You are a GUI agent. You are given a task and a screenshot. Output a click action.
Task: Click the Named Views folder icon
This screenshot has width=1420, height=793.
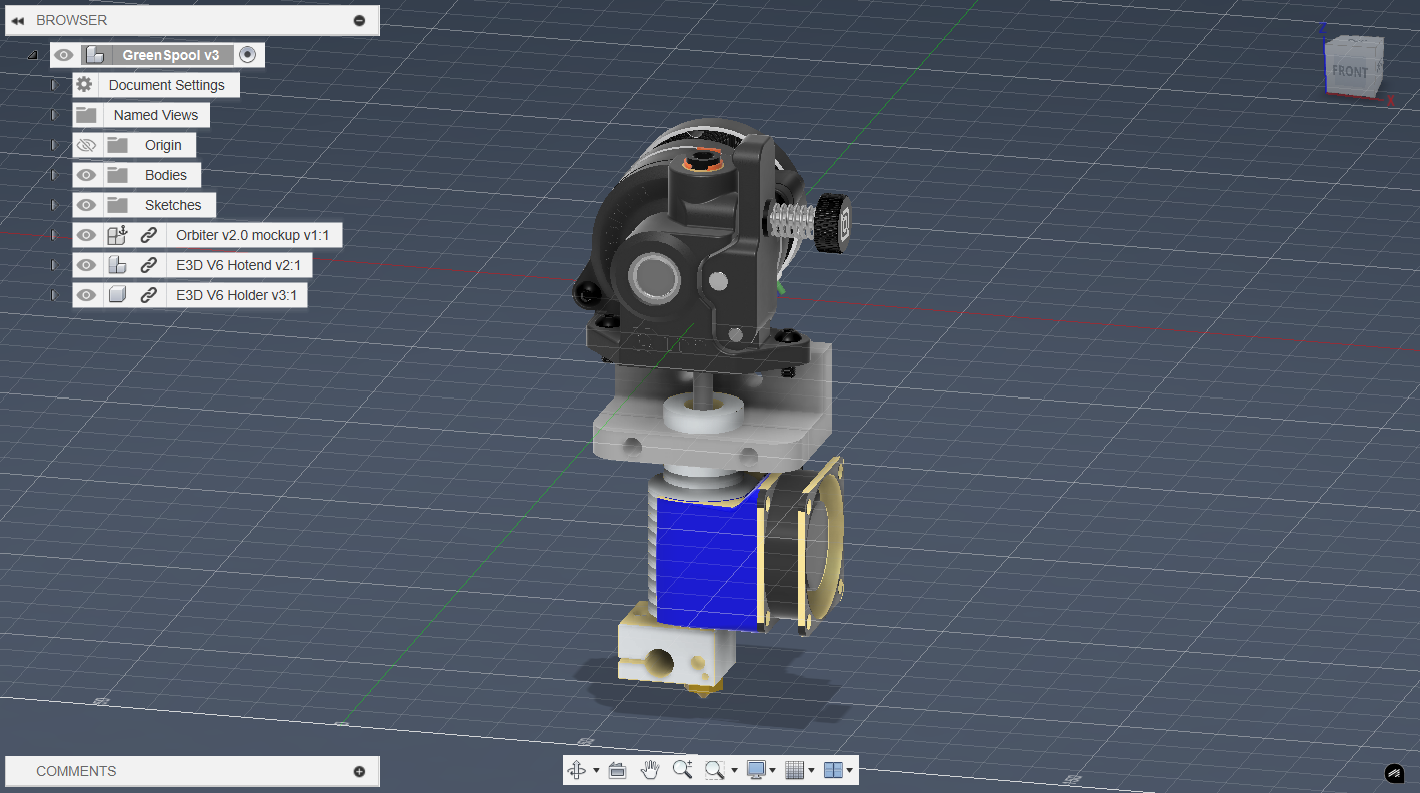pyautogui.click(x=86, y=115)
